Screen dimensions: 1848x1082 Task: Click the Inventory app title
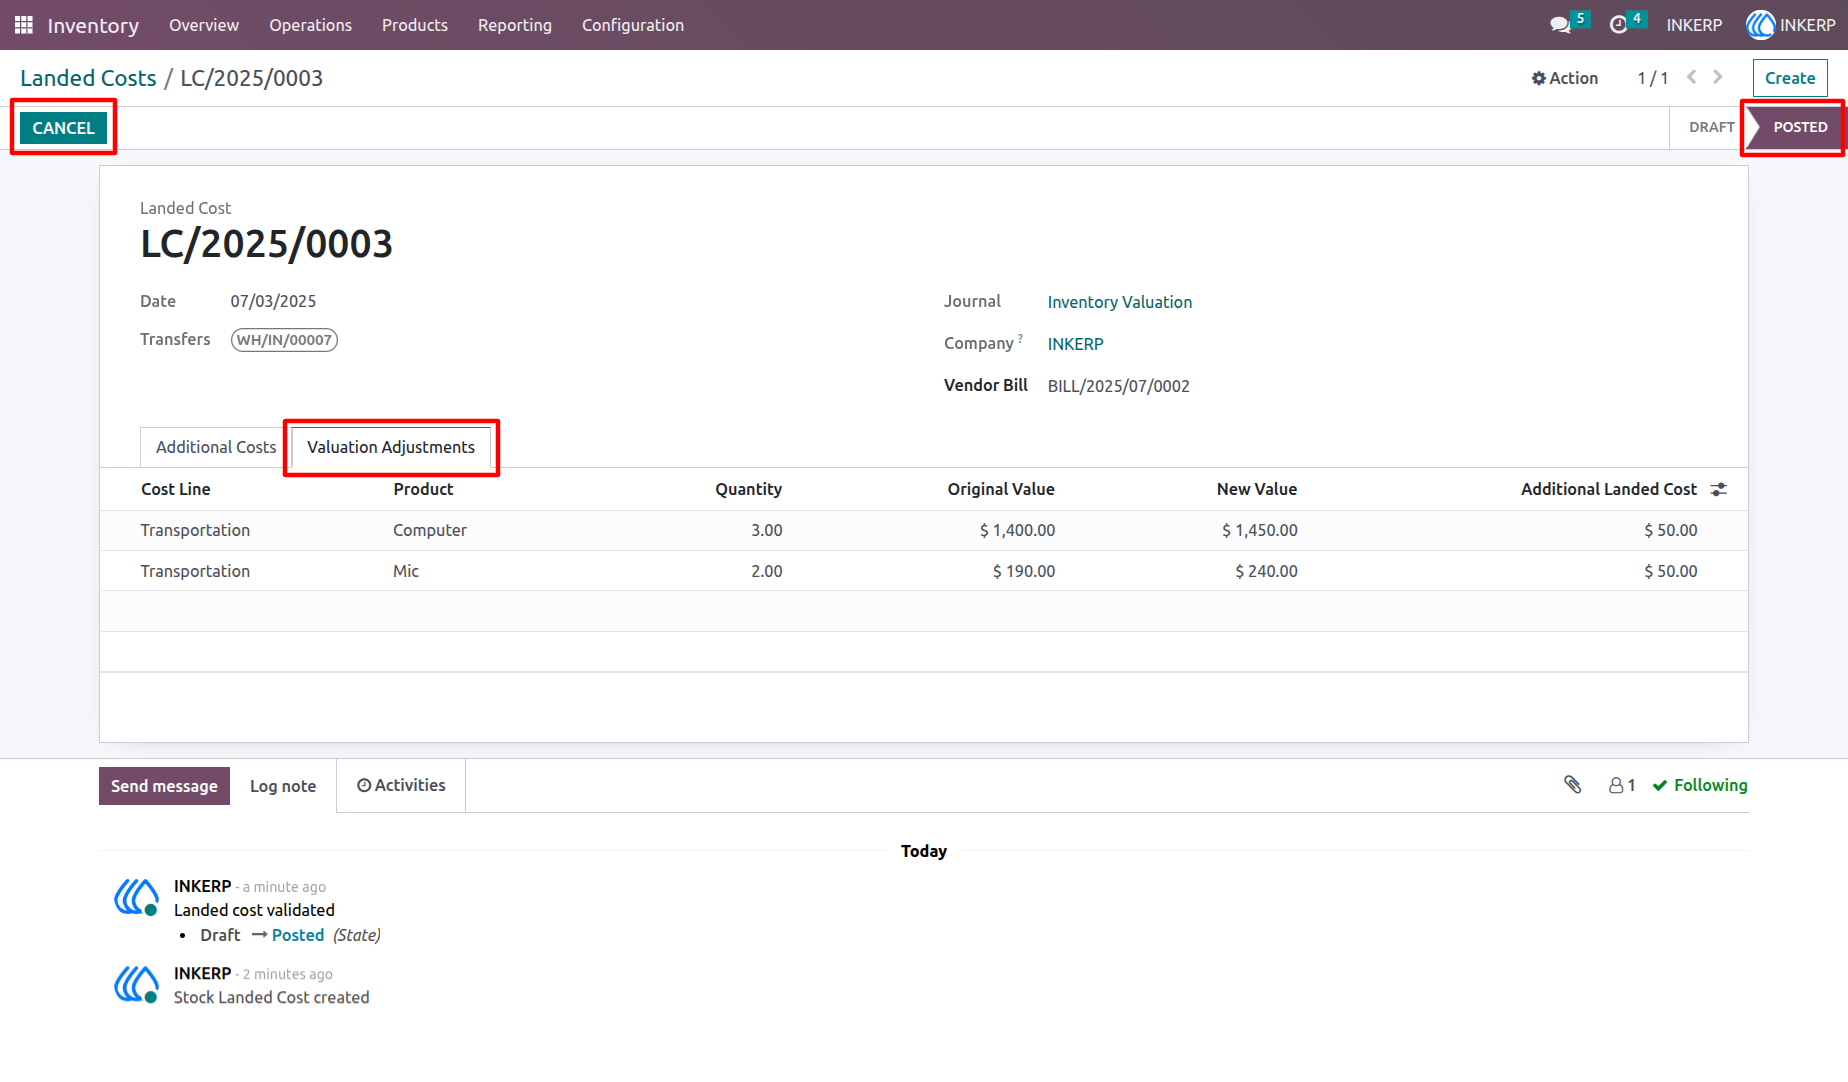pos(93,26)
